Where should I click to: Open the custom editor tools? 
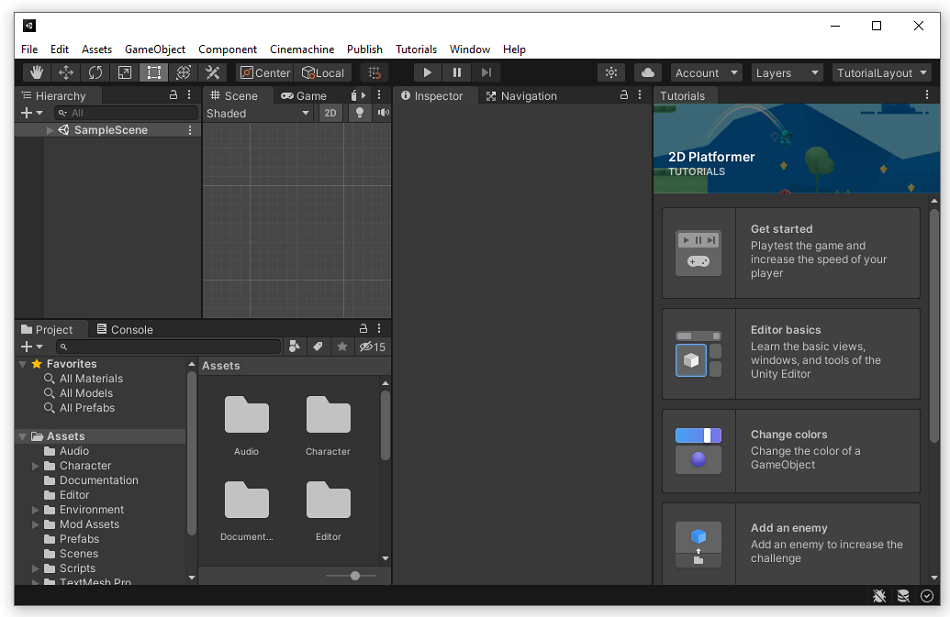[x=213, y=73]
